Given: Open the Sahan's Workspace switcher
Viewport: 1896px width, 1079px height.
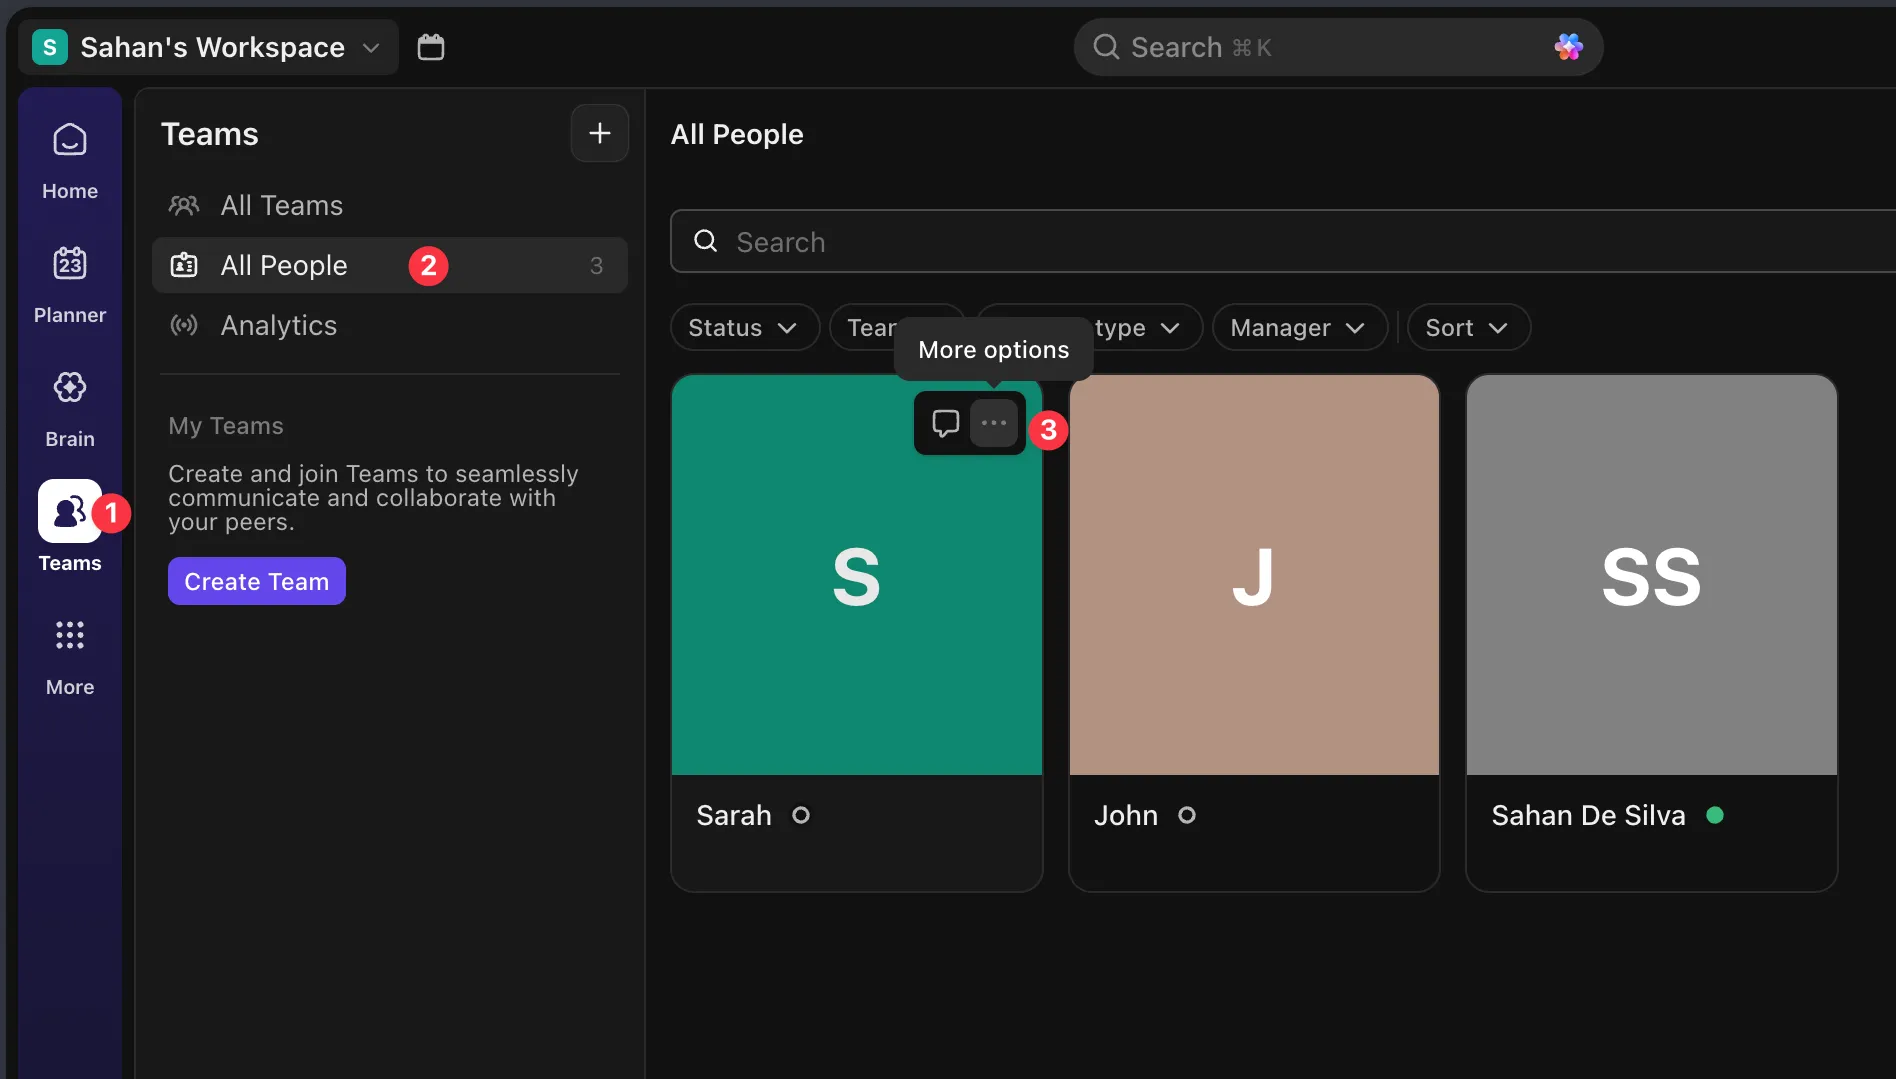Looking at the screenshot, I should pos(208,46).
